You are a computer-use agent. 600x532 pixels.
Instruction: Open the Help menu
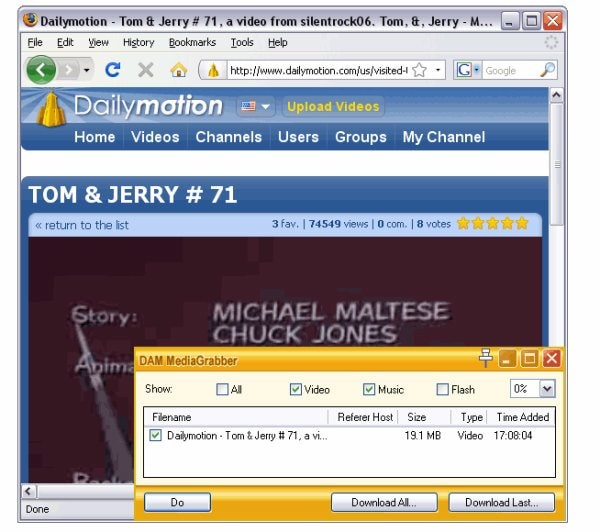278,42
